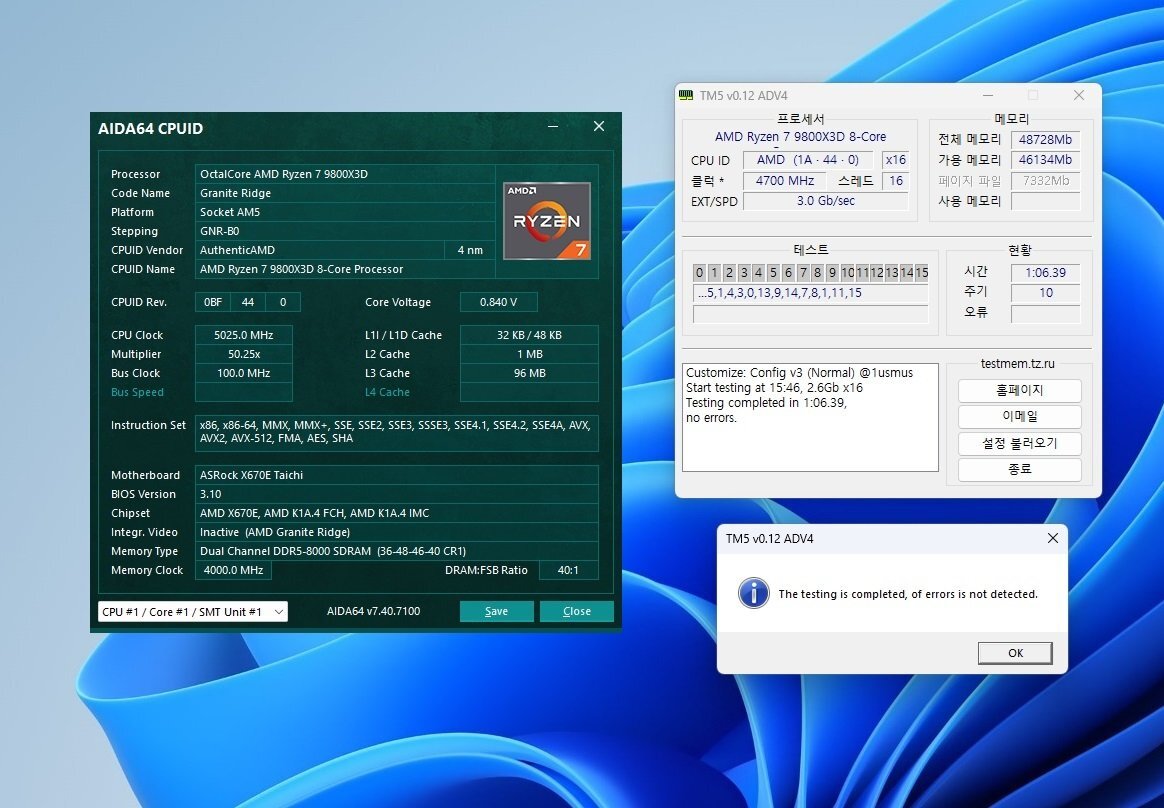The width and height of the screenshot is (1164, 808).
Task: Click CPUID Rev. value 0BF
Action: coord(213,302)
